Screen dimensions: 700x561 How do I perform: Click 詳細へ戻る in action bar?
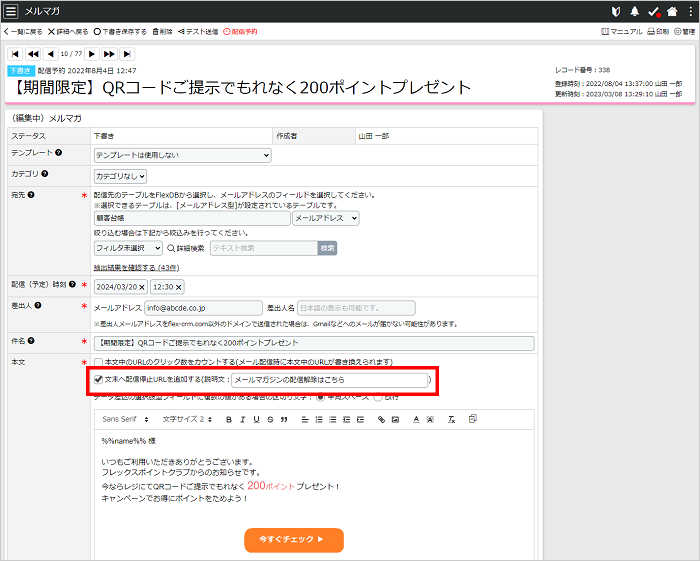click(x=68, y=32)
